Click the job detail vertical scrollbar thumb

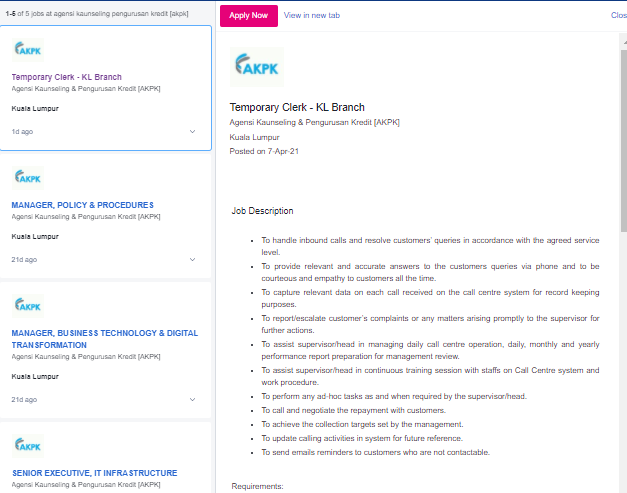(x=624, y=140)
